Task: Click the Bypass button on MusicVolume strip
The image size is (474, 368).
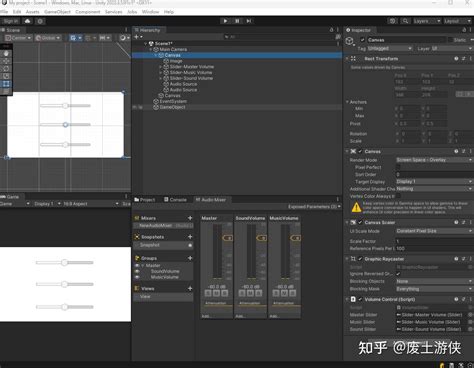Action: [x=293, y=293]
